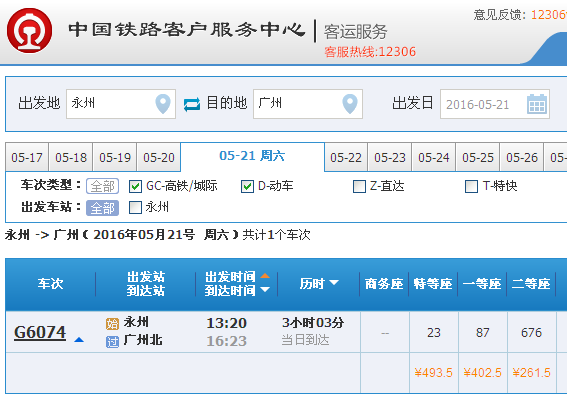Check Z-直达 train type
Screen dimensions: 567x399
(359, 187)
